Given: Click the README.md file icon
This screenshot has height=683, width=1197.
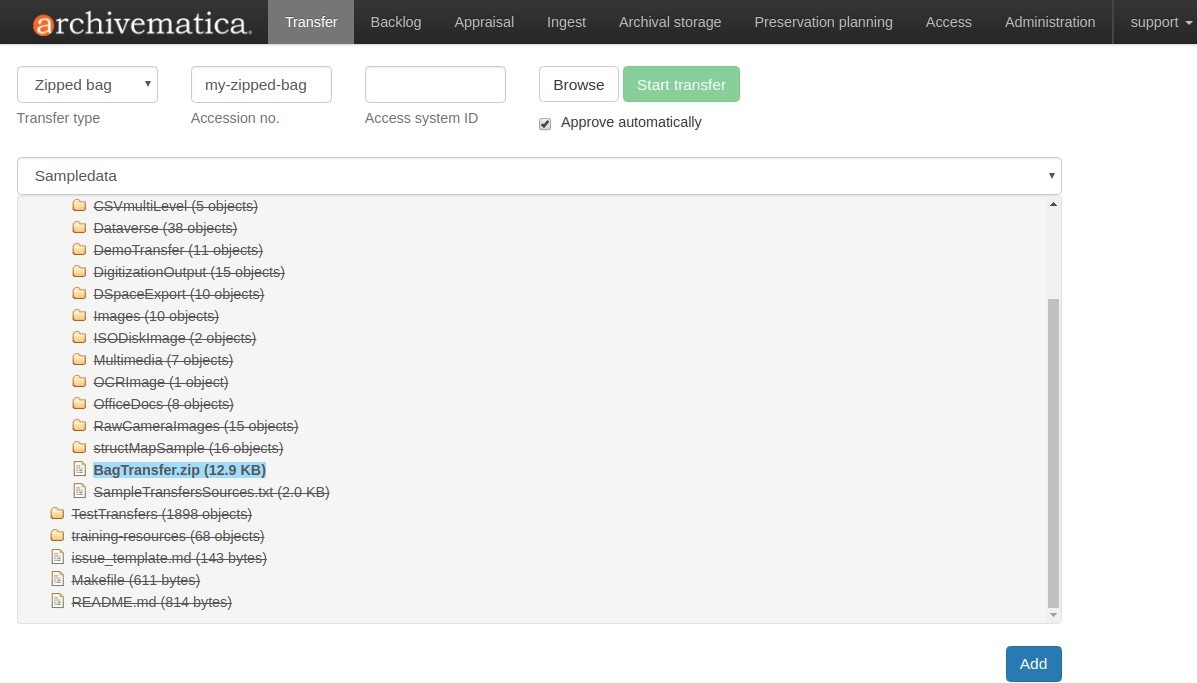Looking at the screenshot, I should pos(58,602).
